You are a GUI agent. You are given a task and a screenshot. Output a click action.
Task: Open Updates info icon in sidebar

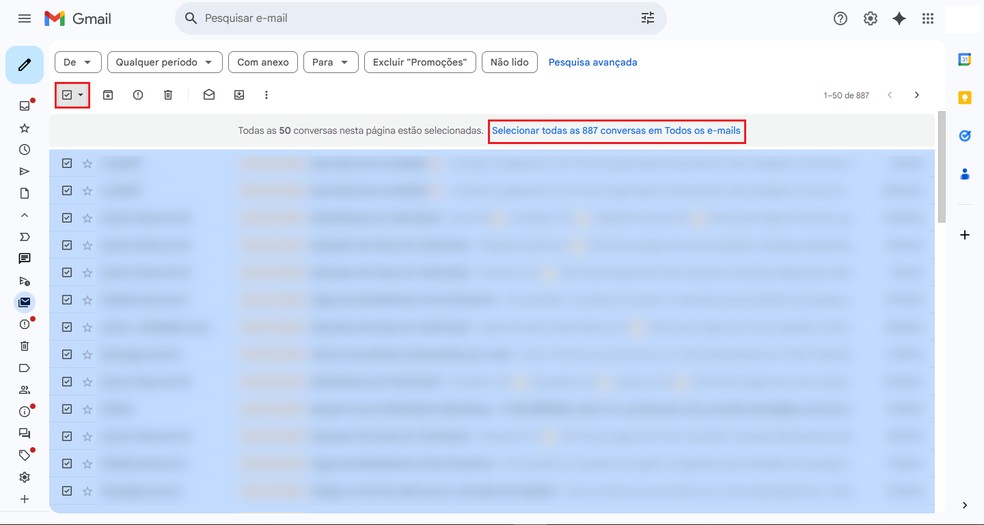24,411
